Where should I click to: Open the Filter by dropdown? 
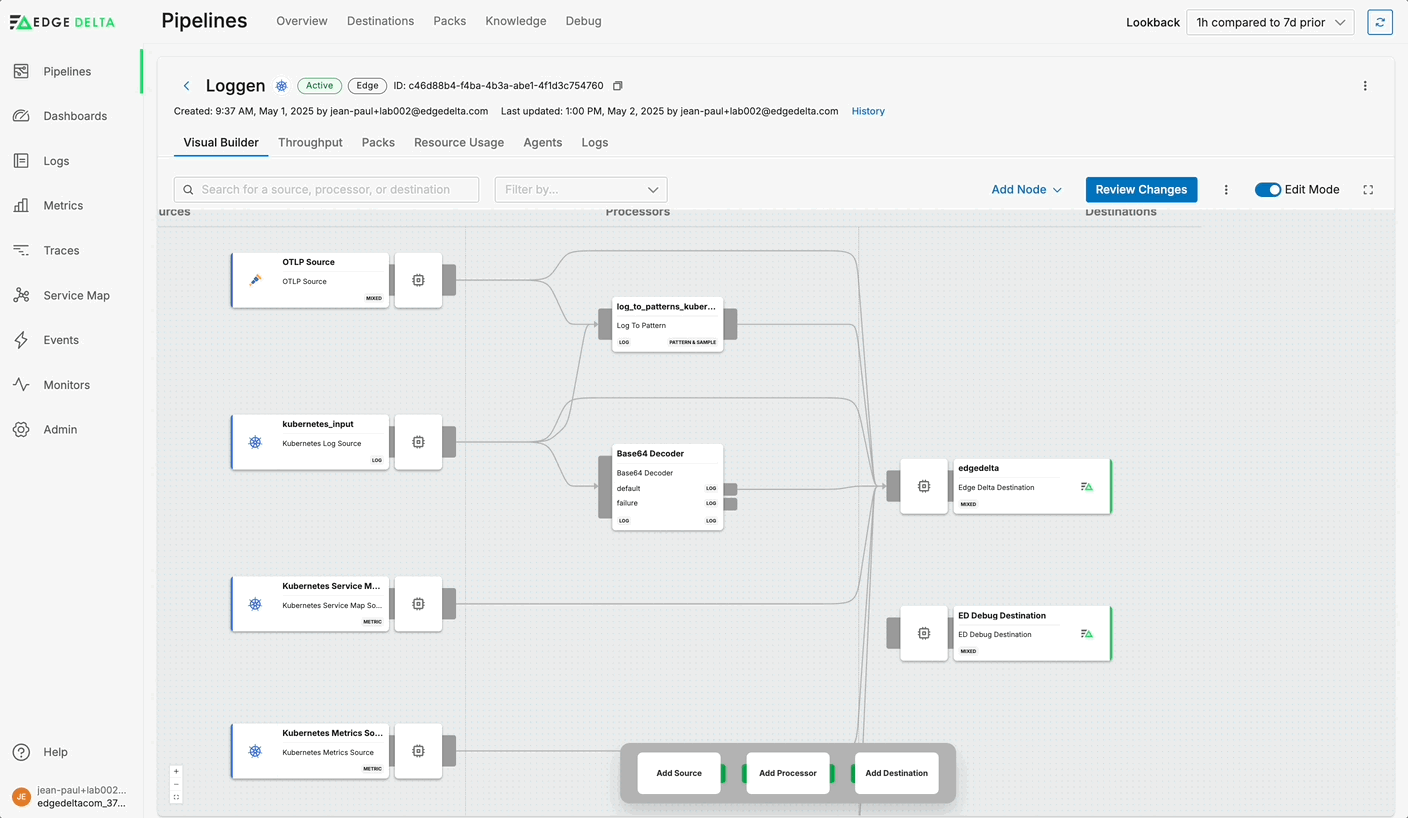[x=581, y=189]
